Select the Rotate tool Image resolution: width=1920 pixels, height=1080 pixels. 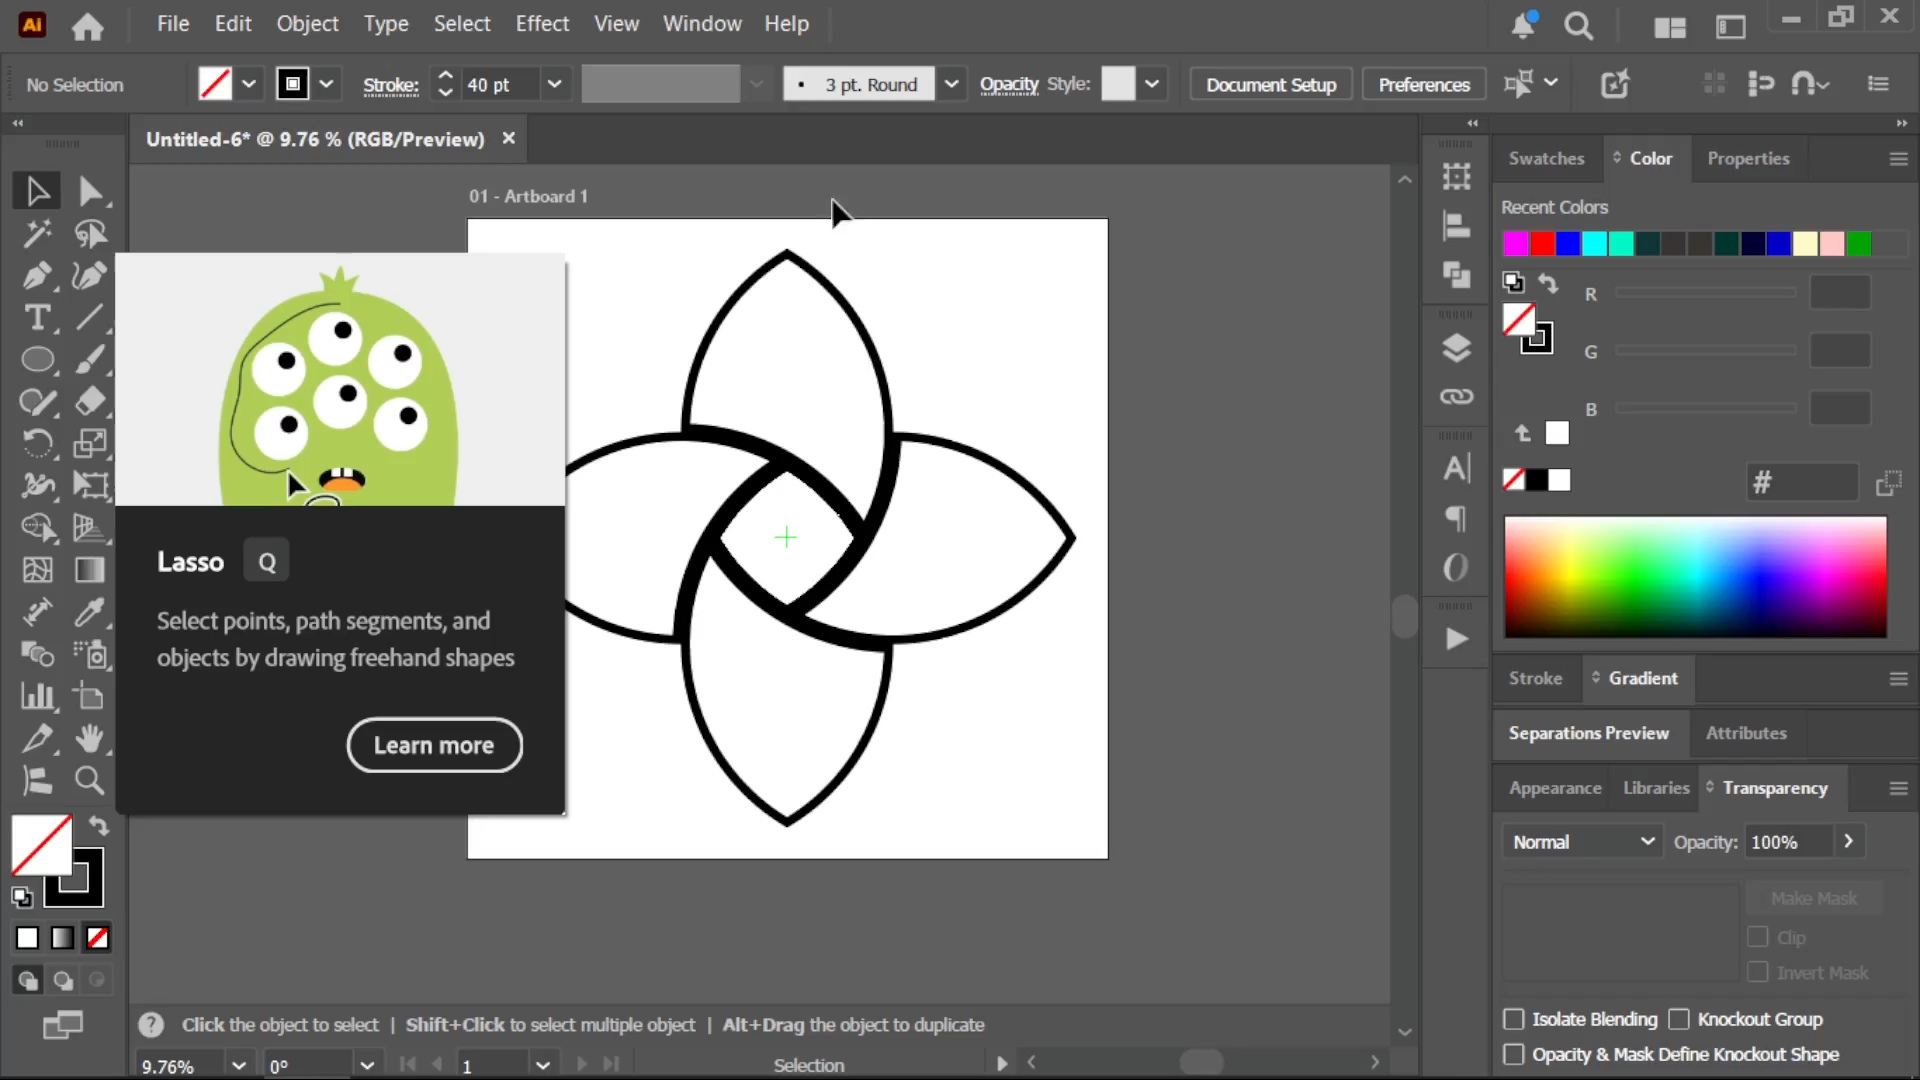click(37, 444)
